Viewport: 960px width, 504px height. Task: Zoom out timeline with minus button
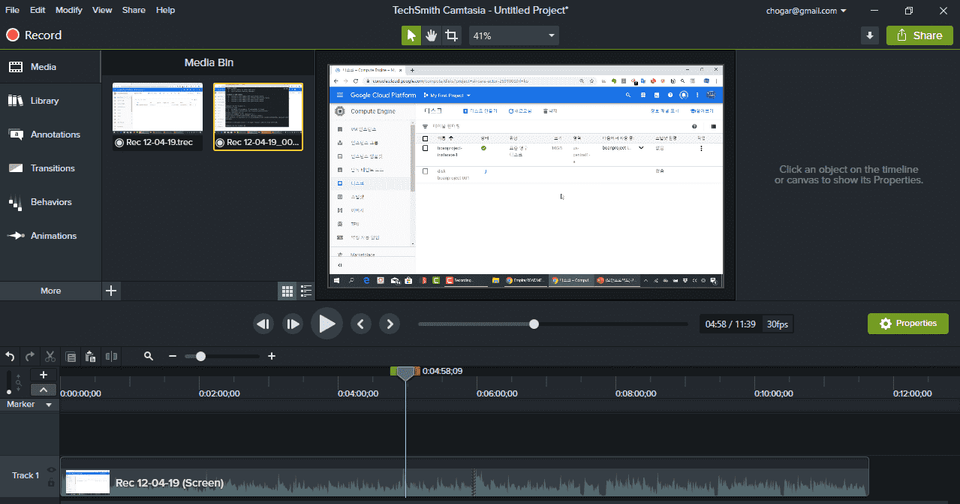pyautogui.click(x=173, y=356)
